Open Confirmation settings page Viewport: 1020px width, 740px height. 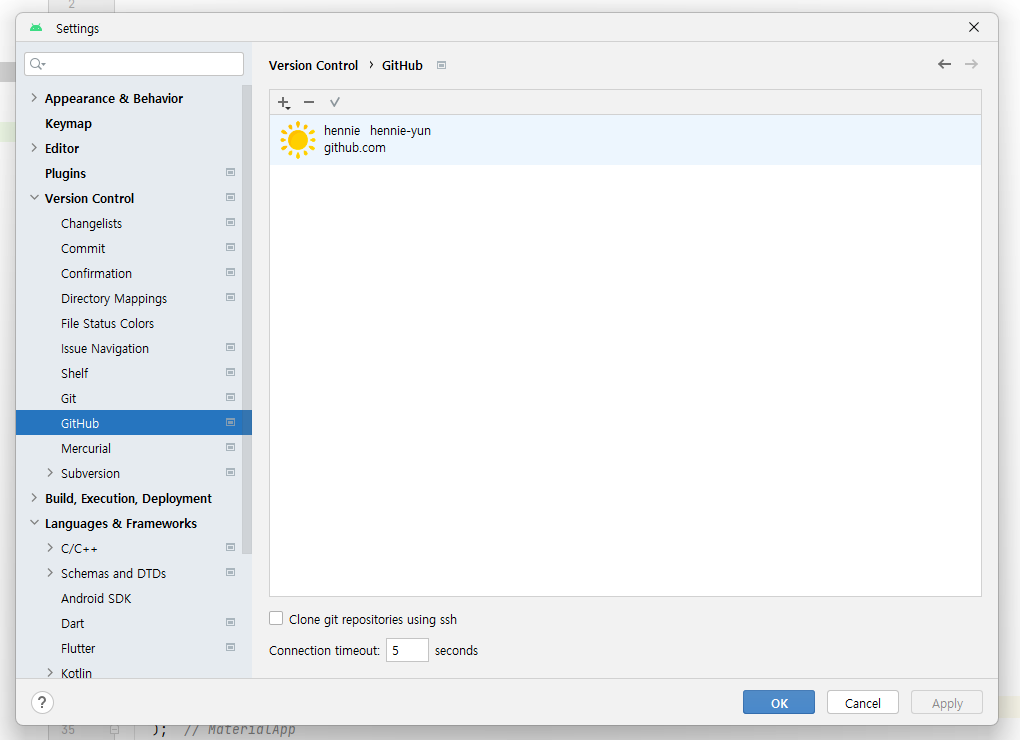96,274
